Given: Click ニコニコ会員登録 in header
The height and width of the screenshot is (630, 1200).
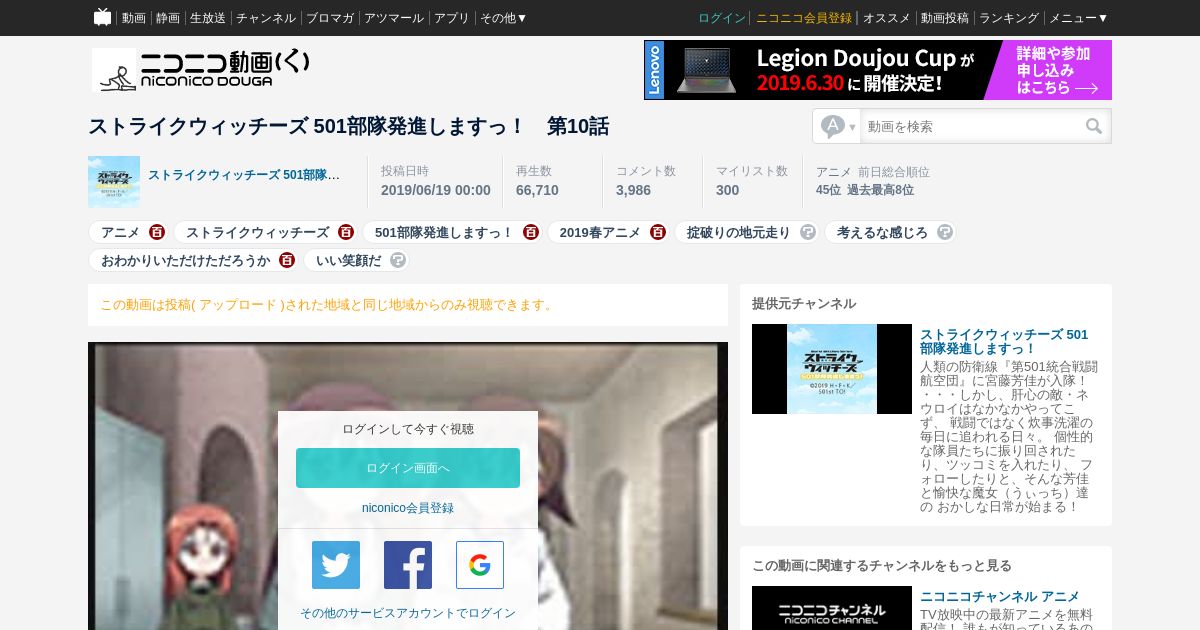Looking at the screenshot, I should [x=804, y=18].
